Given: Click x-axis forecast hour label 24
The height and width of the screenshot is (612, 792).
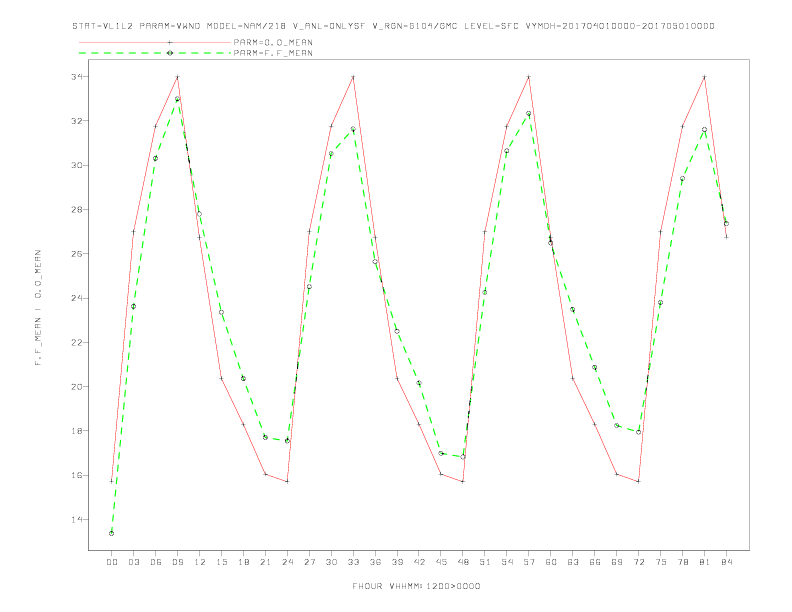Looking at the screenshot, I should pyautogui.click(x=287, y=562).
